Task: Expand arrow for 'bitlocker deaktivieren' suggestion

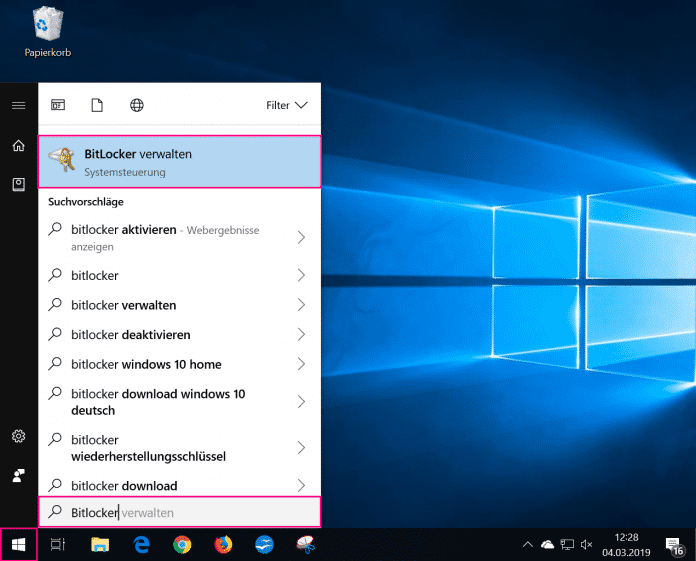Action: 301,335
